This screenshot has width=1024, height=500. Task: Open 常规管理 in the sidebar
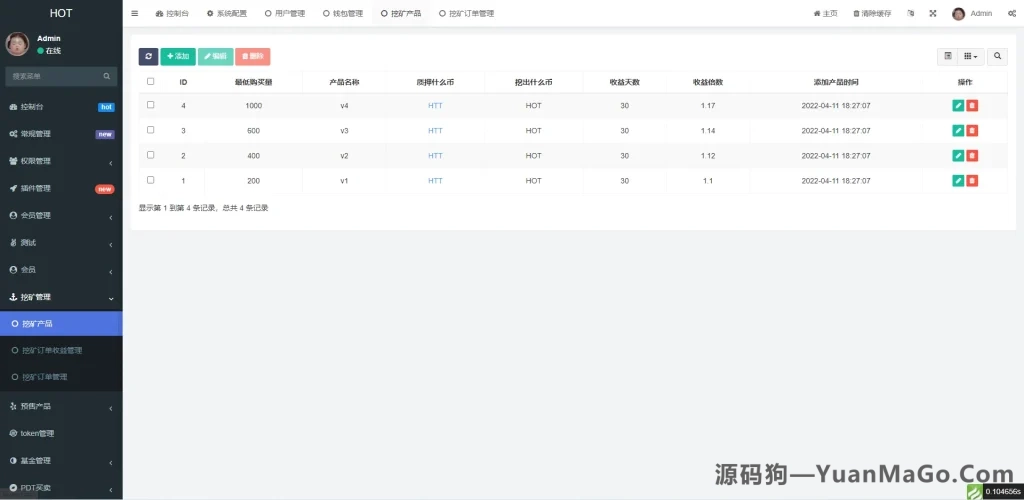[x=61, y=134]
